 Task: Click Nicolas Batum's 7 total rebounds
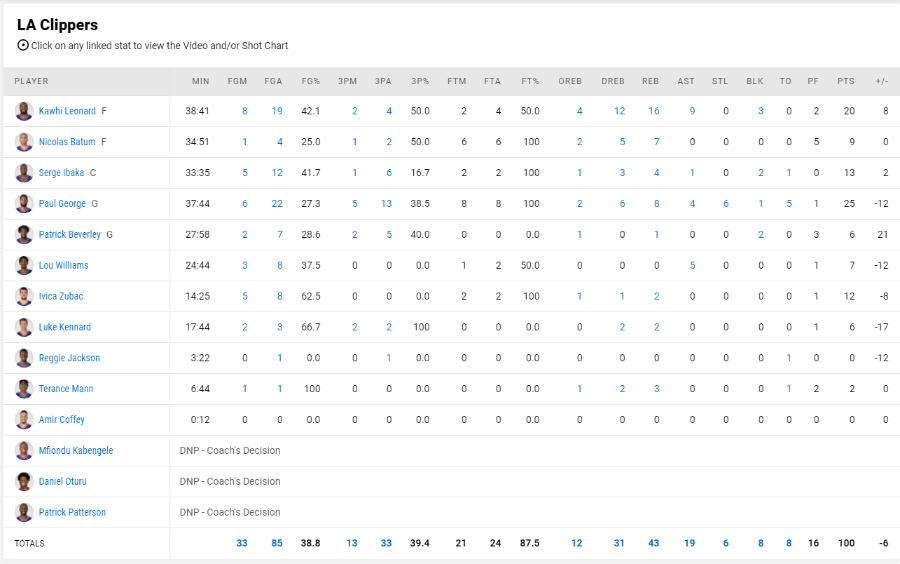pos(657,142)
